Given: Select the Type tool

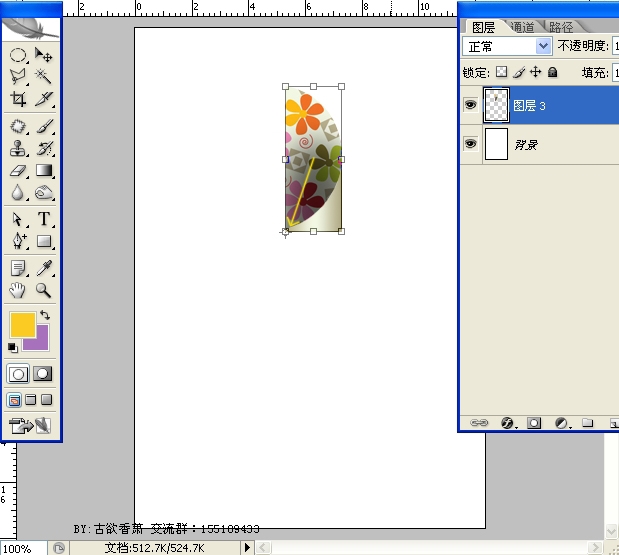Looking at the screenshot, I should pos(43,219).
